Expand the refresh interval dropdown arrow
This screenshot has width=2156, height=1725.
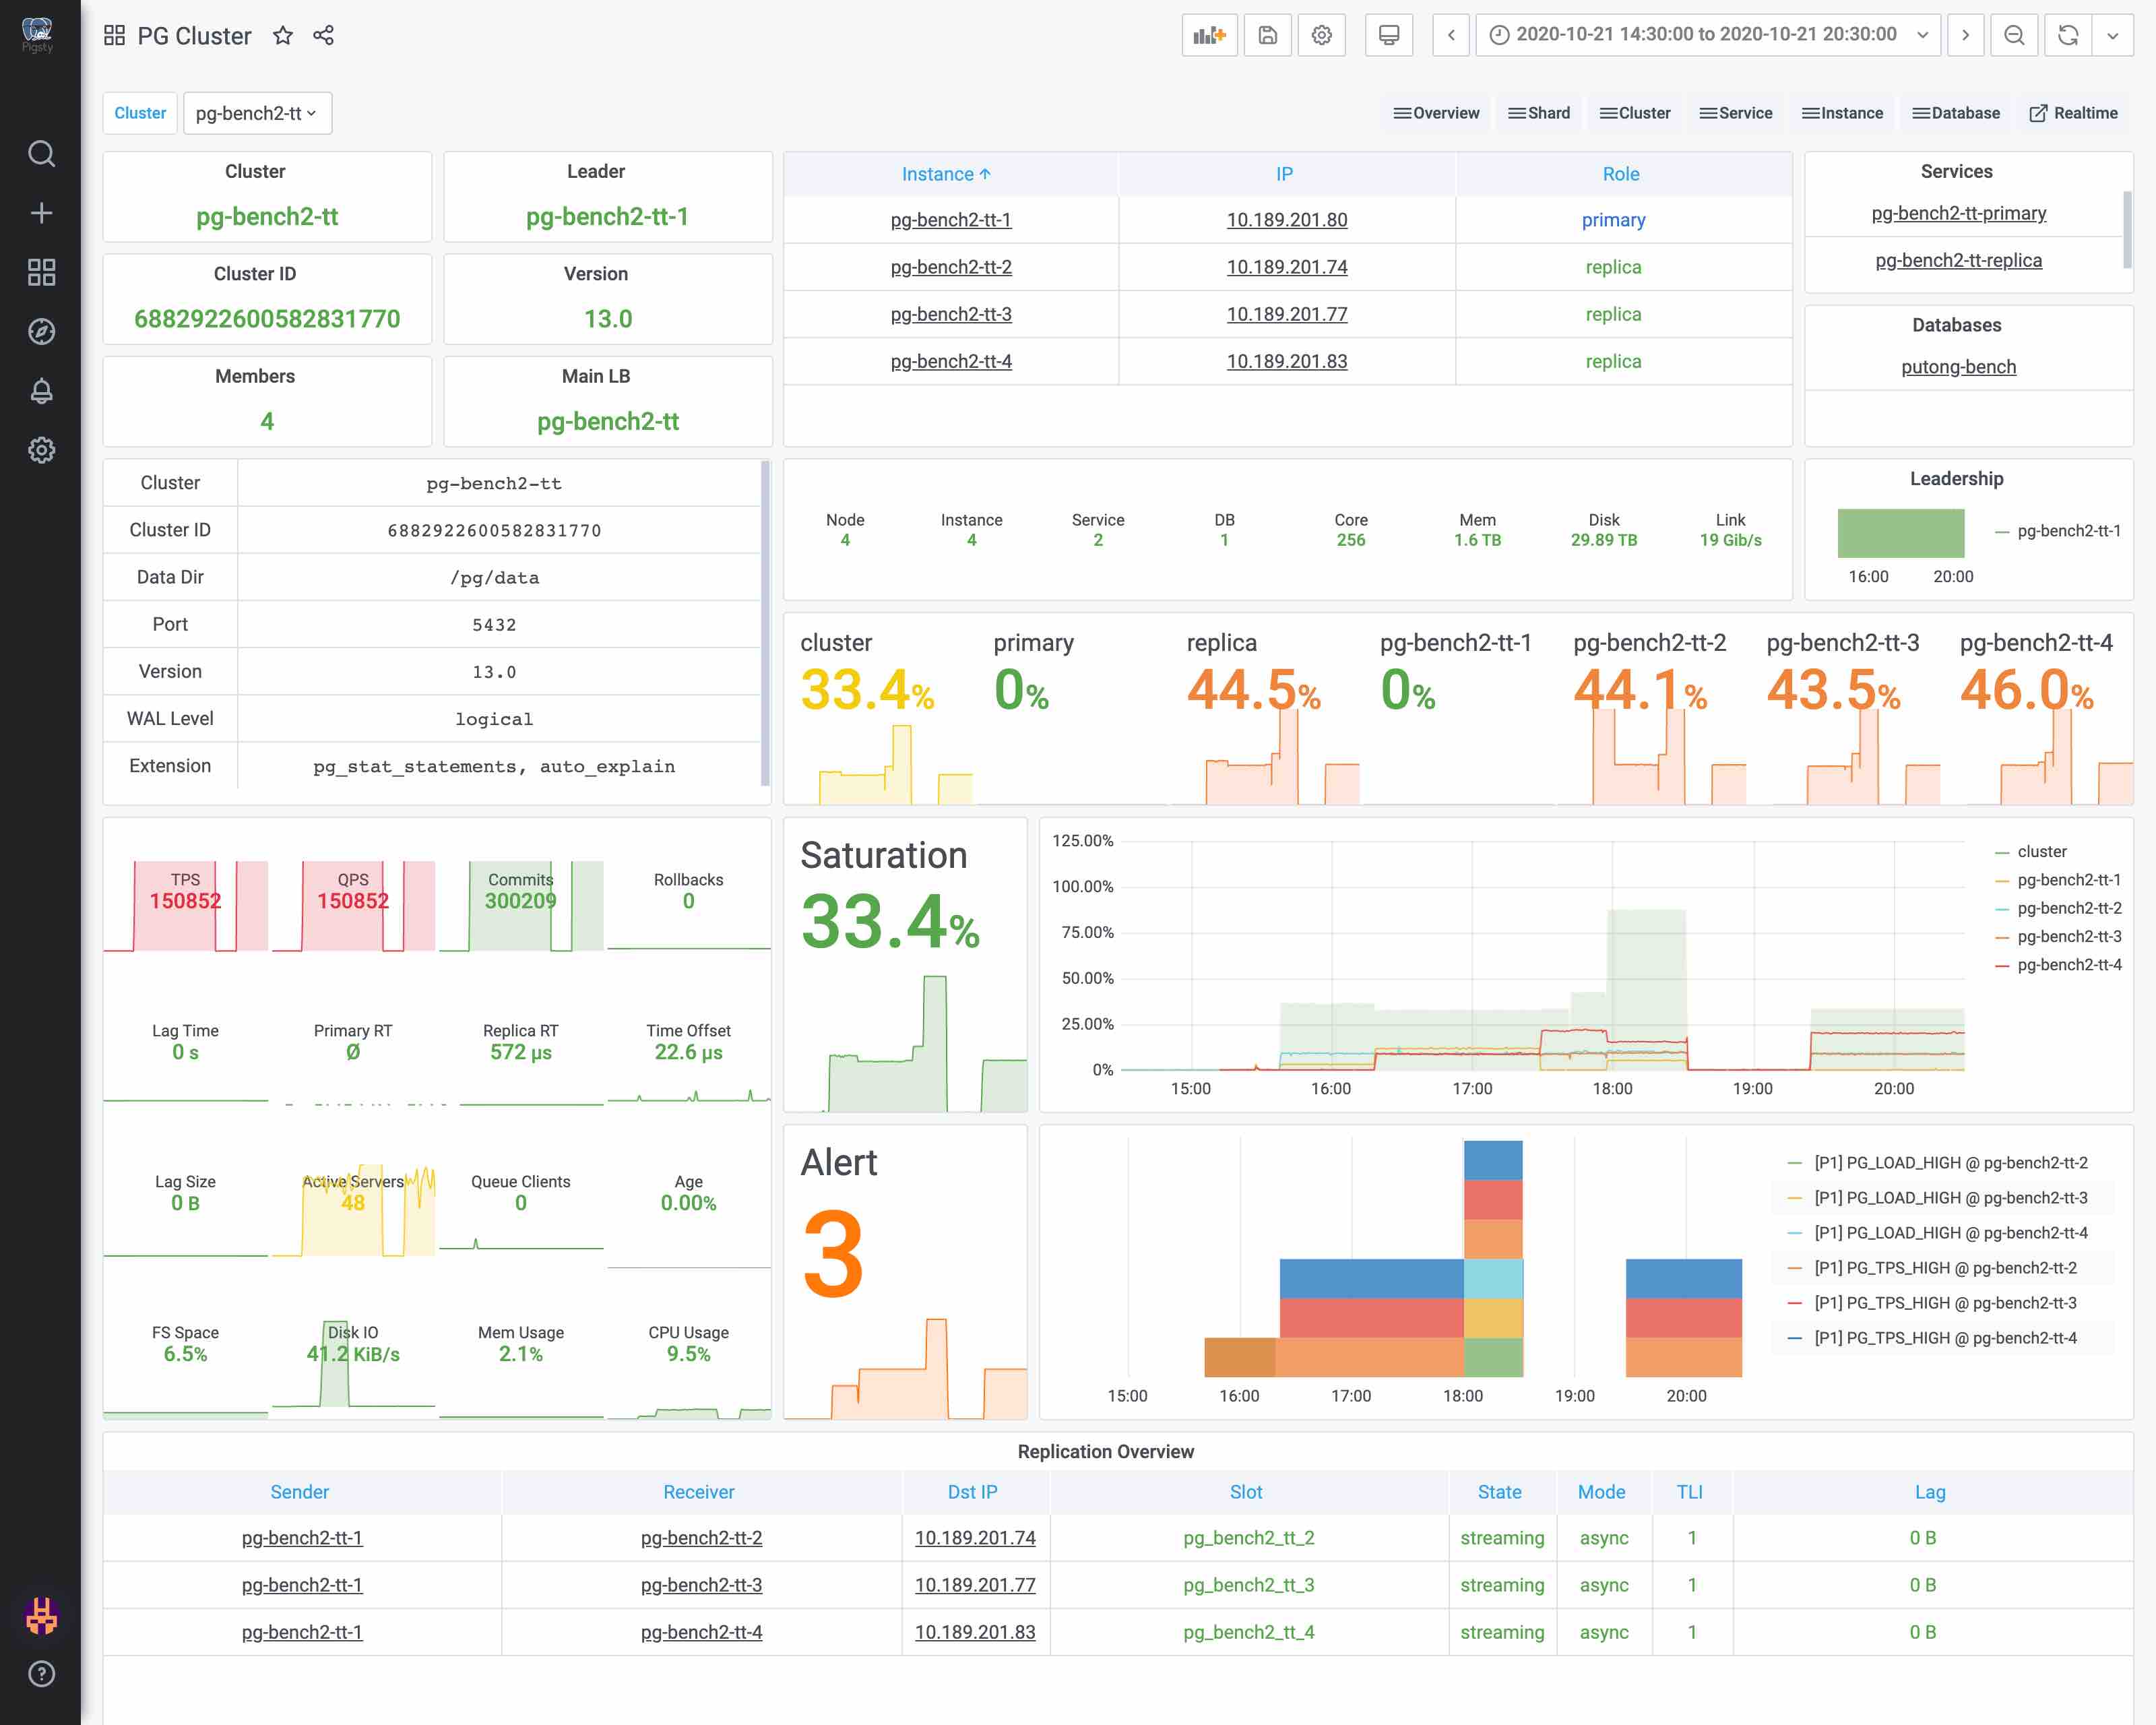tap(2112, 36)
